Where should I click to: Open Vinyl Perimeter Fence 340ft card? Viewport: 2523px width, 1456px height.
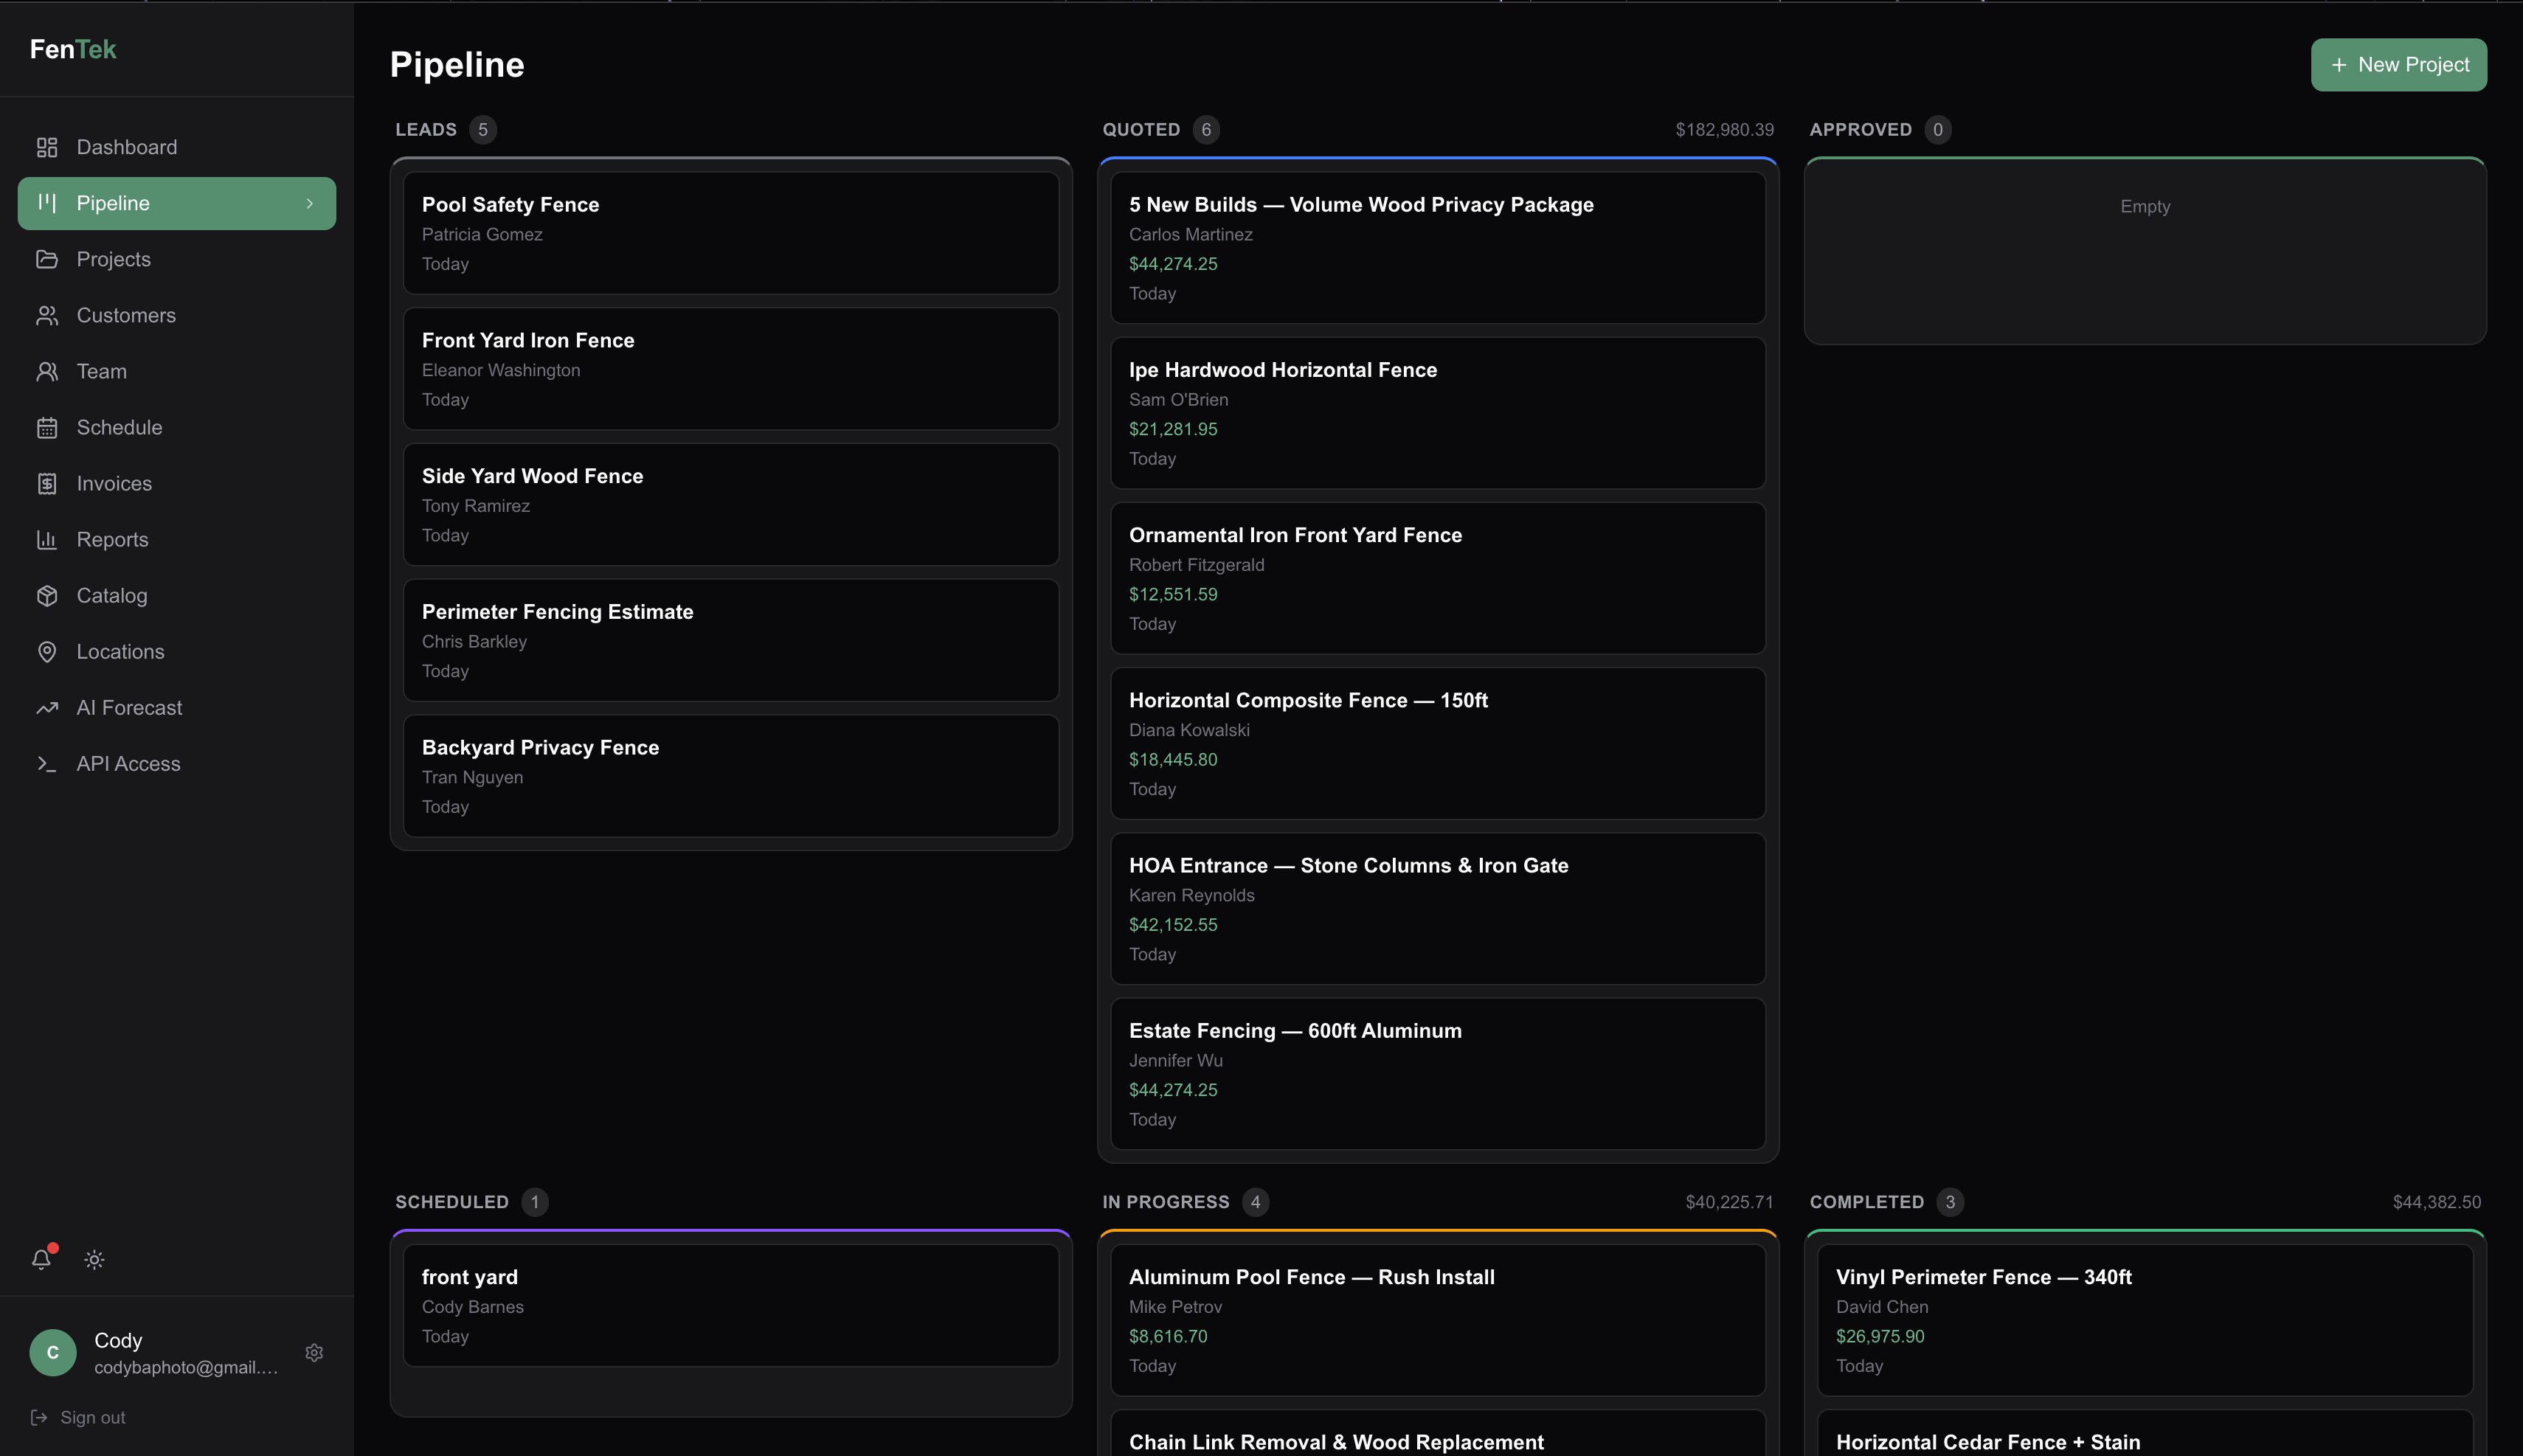point(2145,1320)
